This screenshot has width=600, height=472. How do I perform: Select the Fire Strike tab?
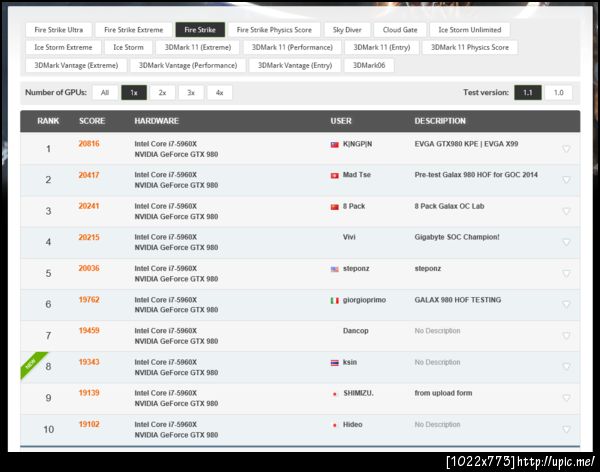tap(200, 29)
